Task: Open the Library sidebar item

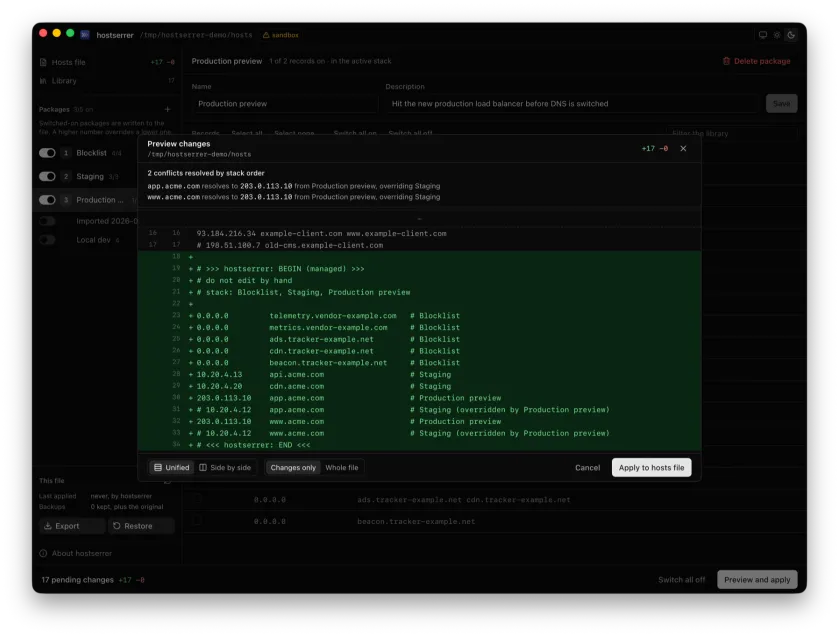Action: click(107, 81)
